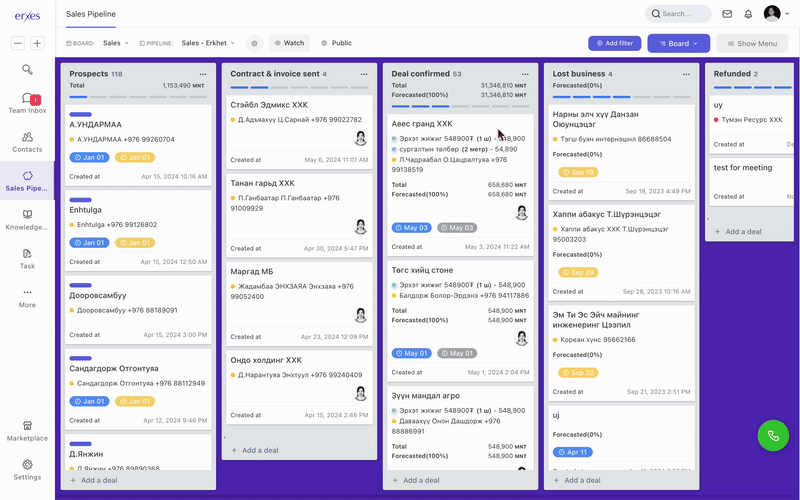This screenshot has width=800, height=500.
Task: Click blue May 03 date tag
Action: [x=412, y=228]
